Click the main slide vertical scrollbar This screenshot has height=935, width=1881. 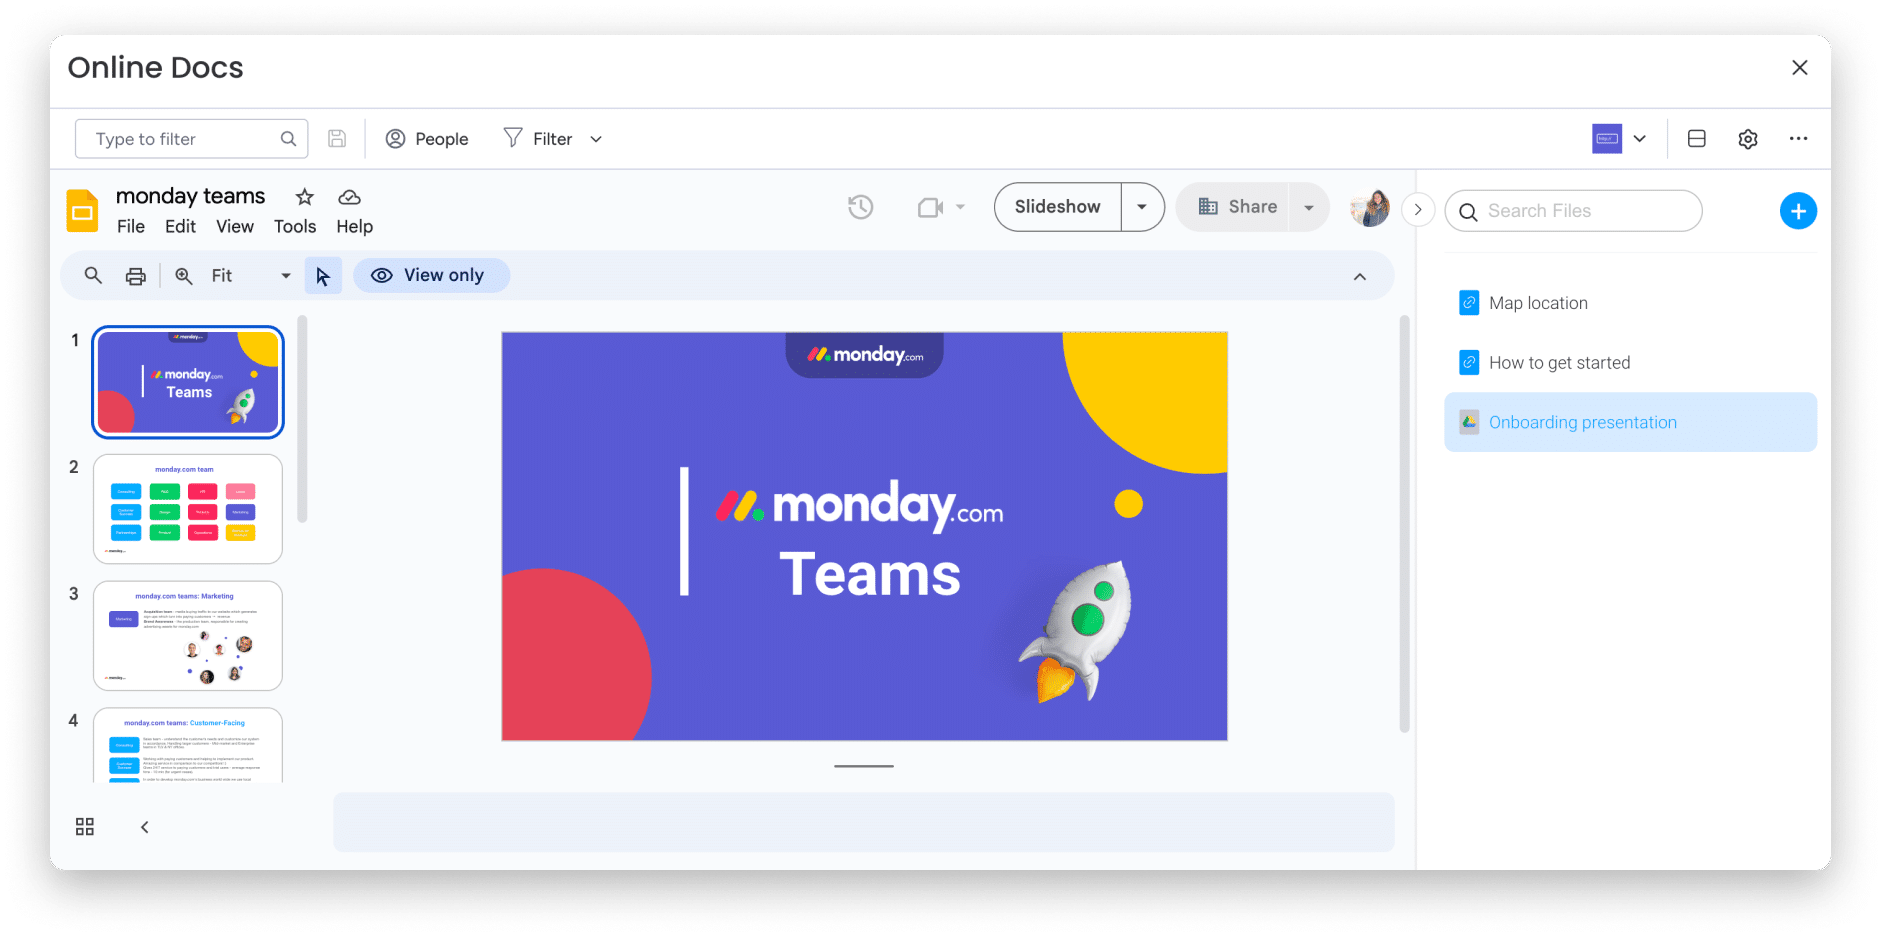click(1404, 525)
